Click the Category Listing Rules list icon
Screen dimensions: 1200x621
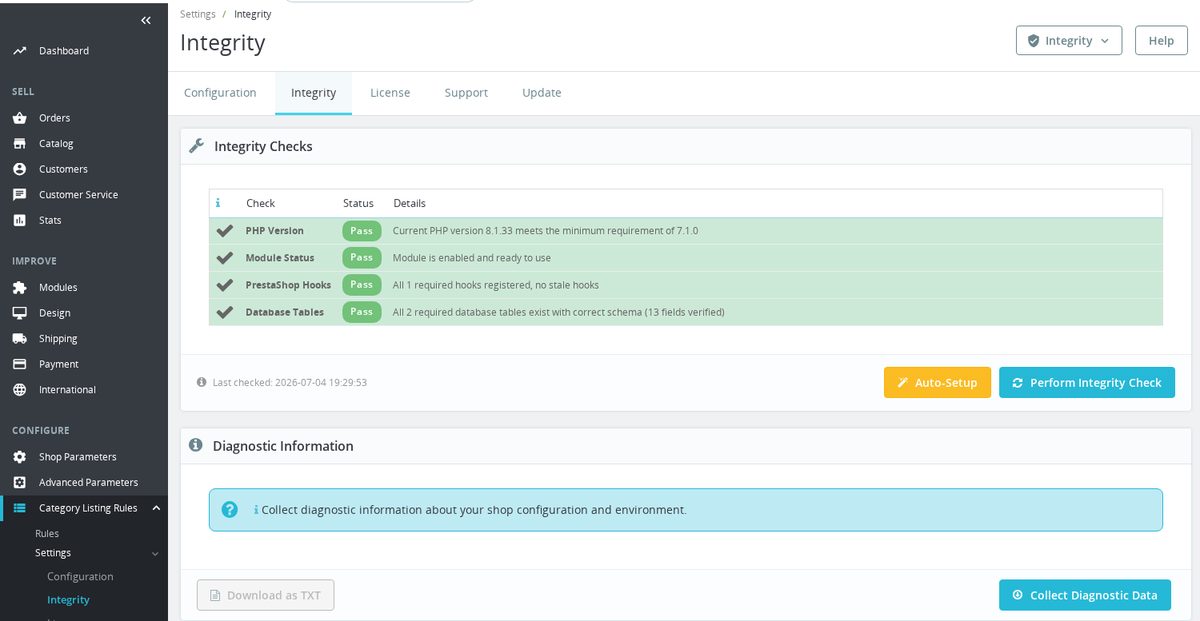click(x=19, y=508)
